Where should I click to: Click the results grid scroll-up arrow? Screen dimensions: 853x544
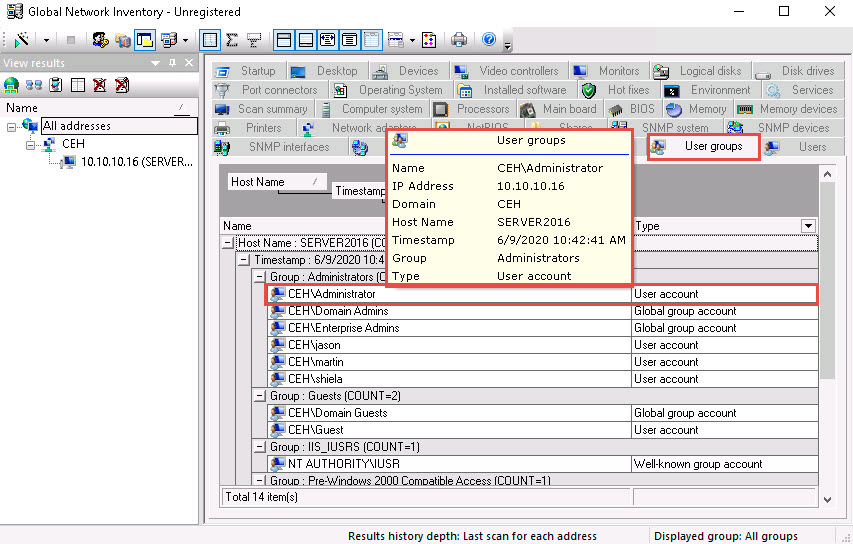(827, 174)
